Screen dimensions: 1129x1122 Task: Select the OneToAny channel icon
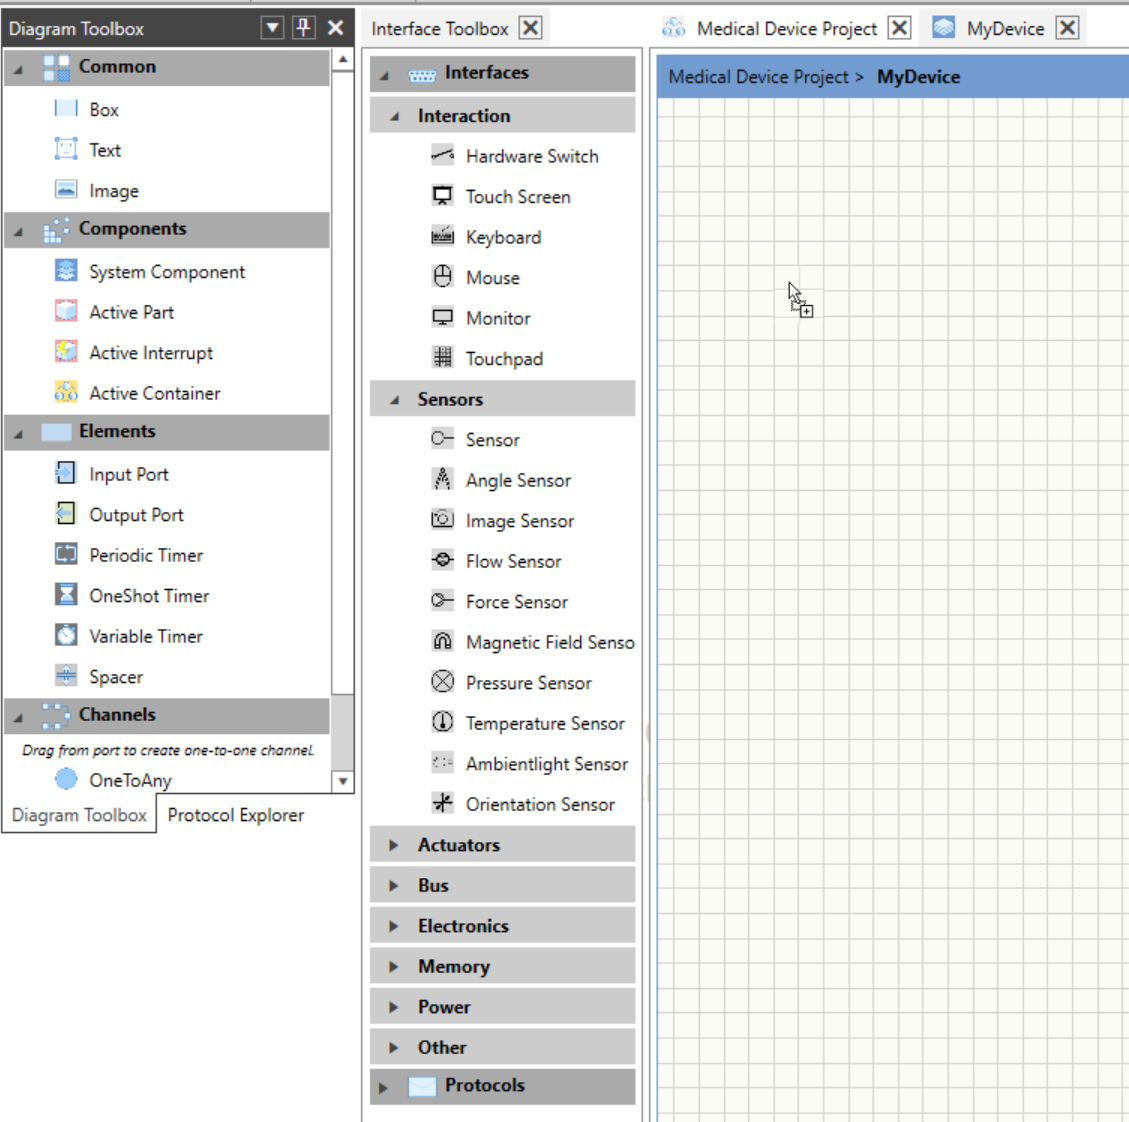[66, 779]
